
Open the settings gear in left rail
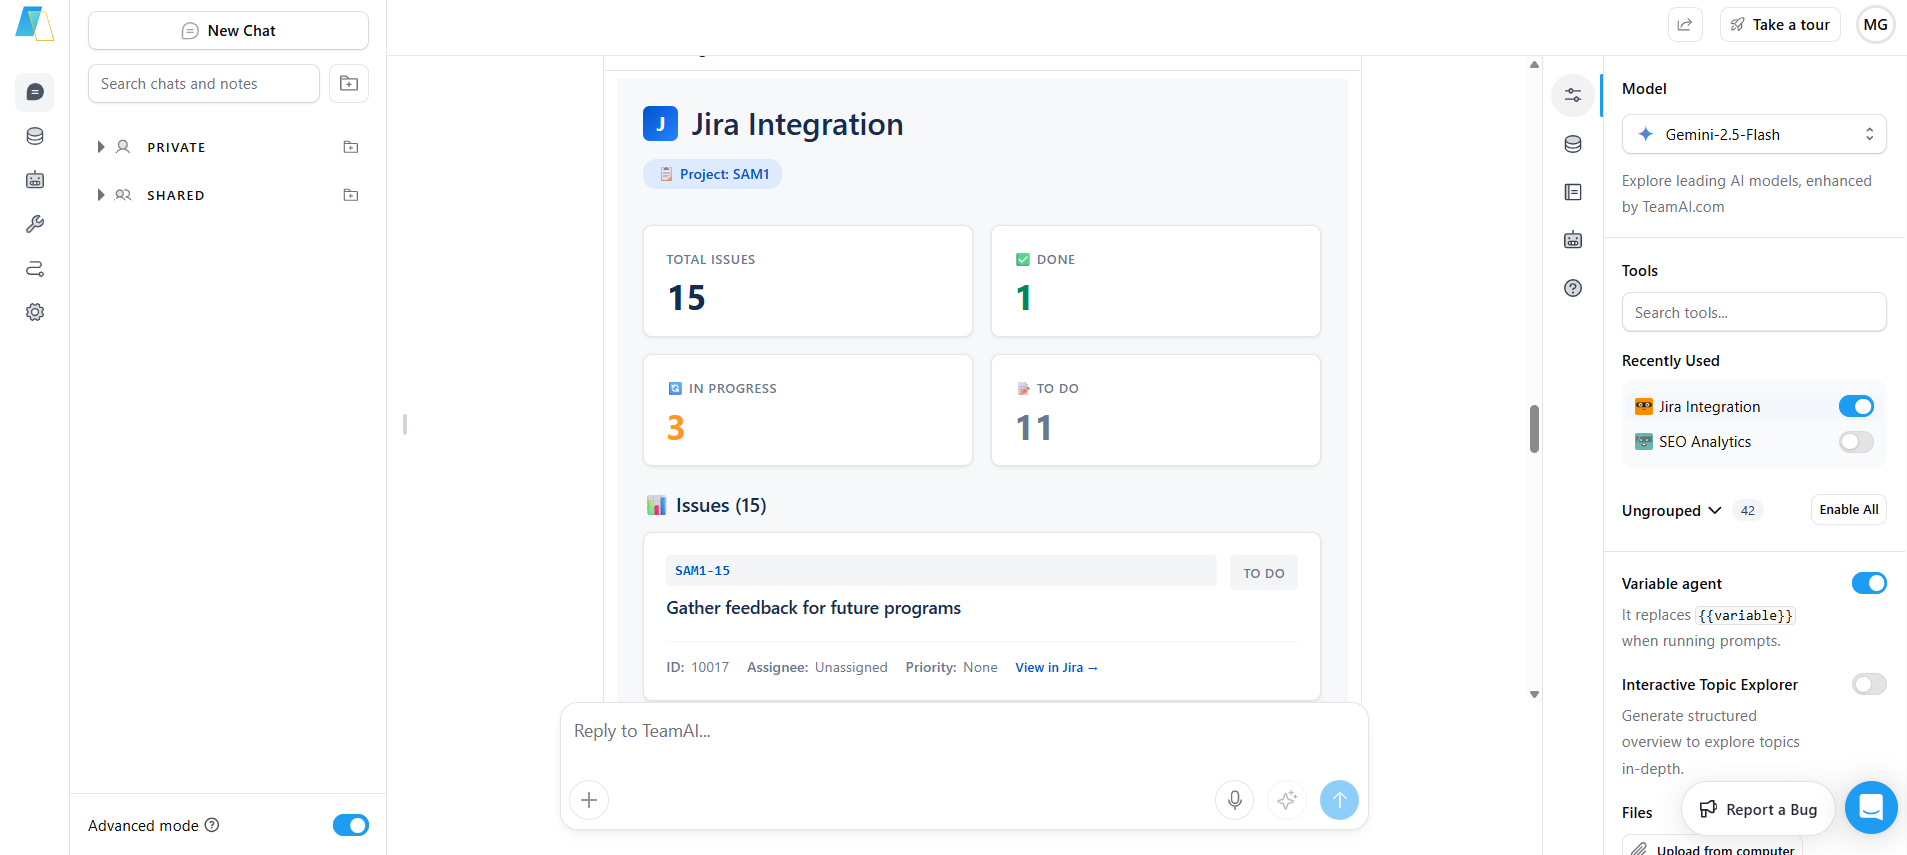tap(35, 312)
